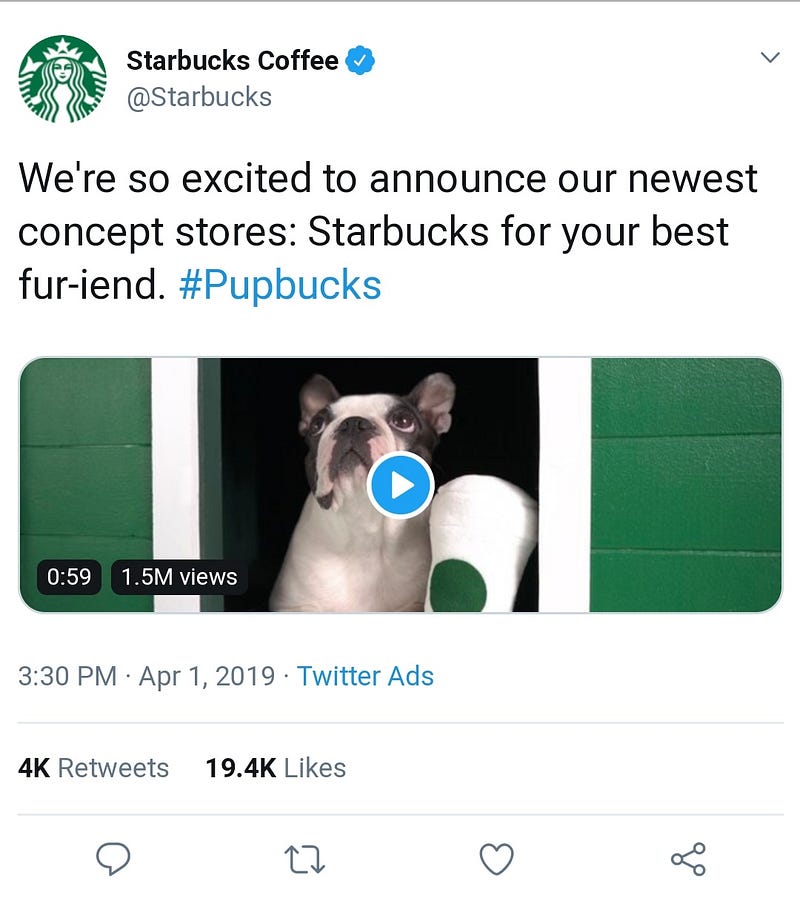Click the 0:59 video duration badge
This screenshot has height=899, width=800.
pos(70,577)
